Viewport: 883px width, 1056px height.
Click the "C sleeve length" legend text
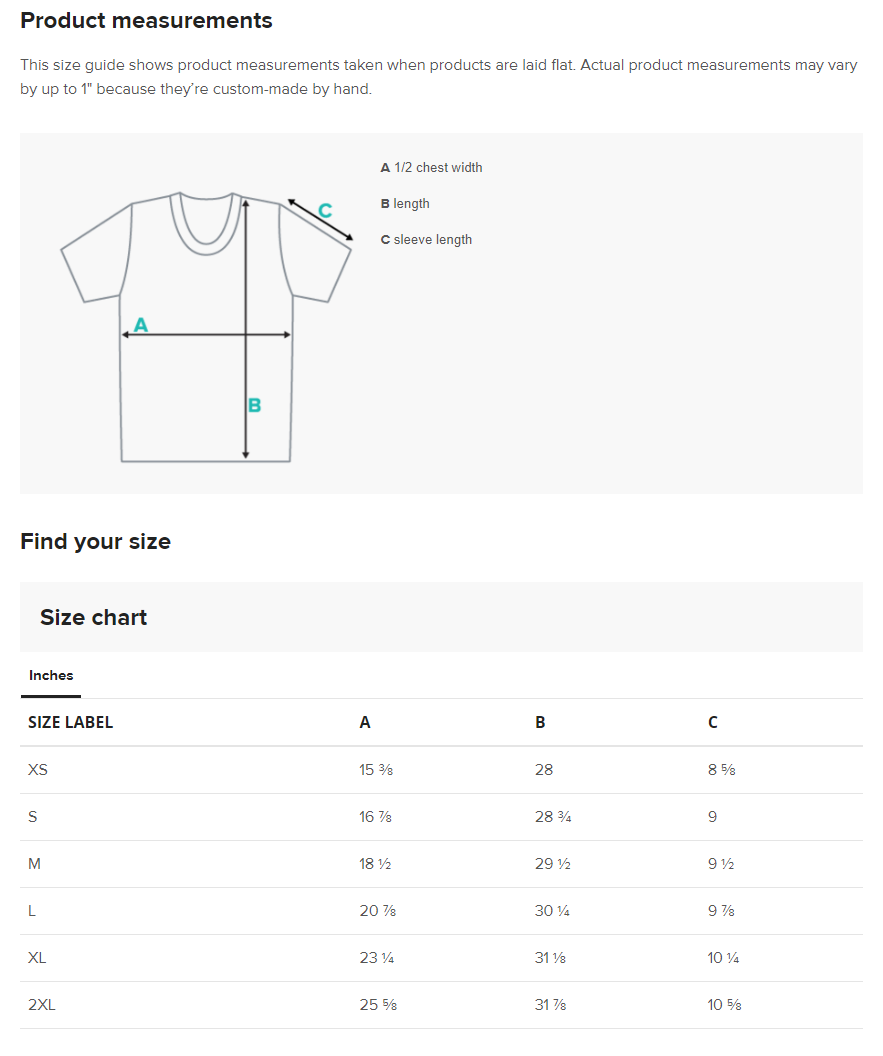tap(426, 240)
